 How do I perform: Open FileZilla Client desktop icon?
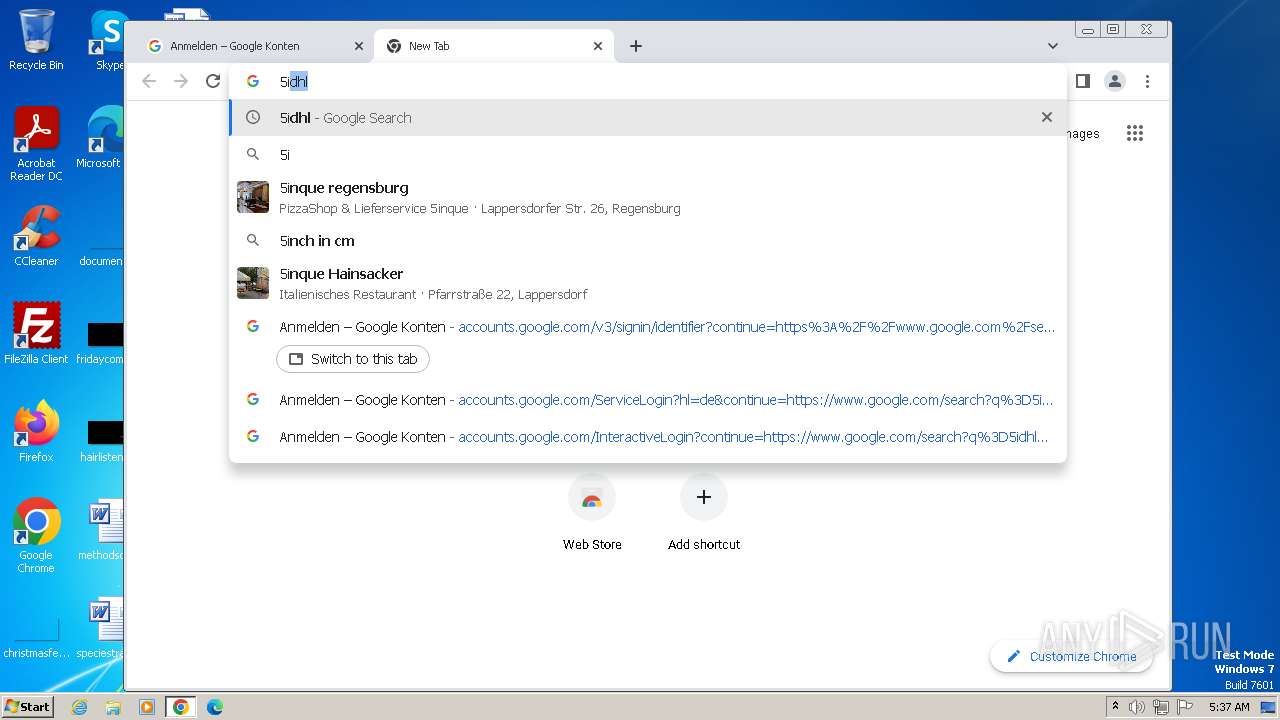36,333
